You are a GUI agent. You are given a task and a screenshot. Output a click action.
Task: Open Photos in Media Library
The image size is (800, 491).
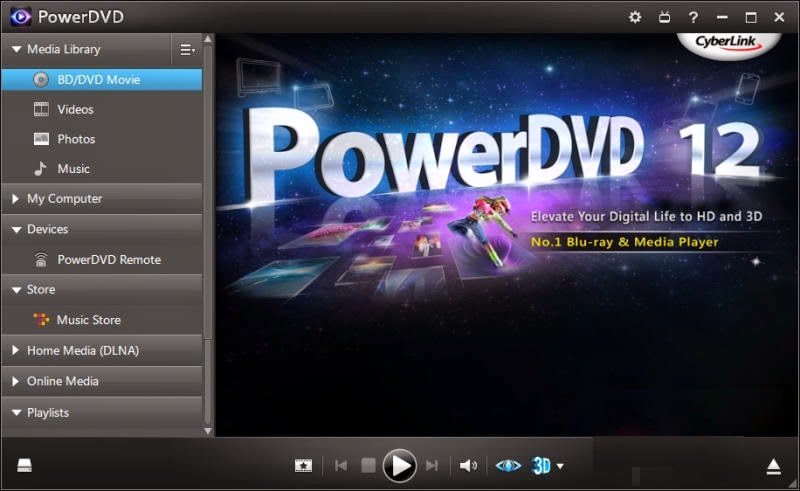point(102,139)
